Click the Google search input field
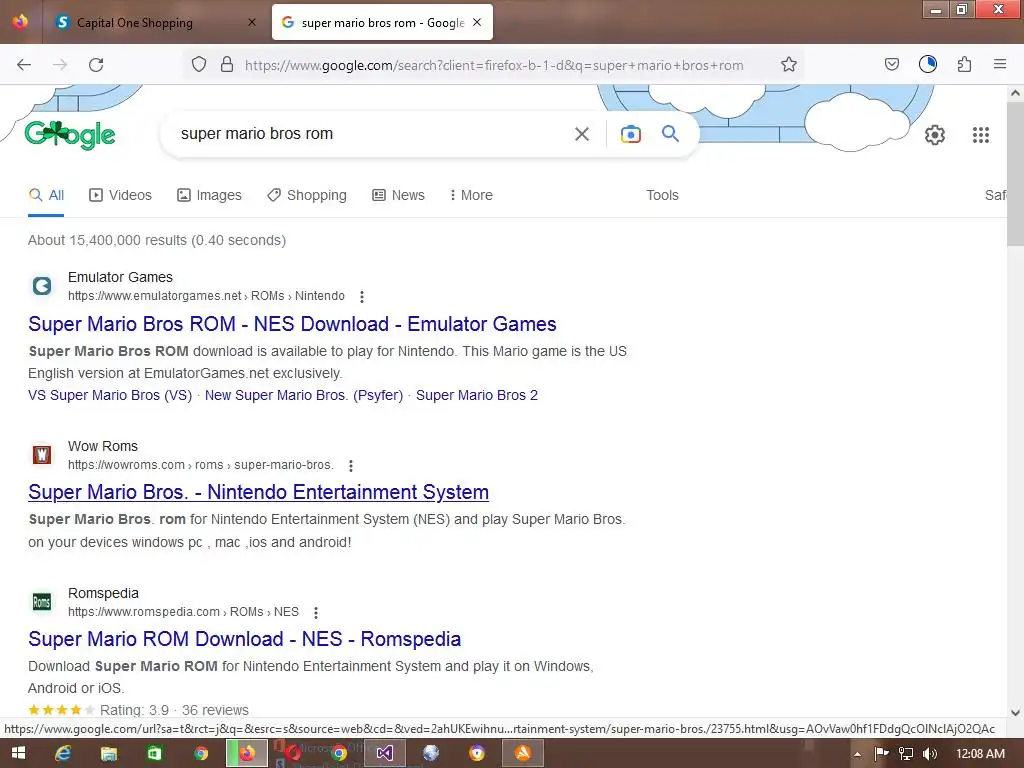This screenshot has width=1024, height=768. [x=372, y=134]
